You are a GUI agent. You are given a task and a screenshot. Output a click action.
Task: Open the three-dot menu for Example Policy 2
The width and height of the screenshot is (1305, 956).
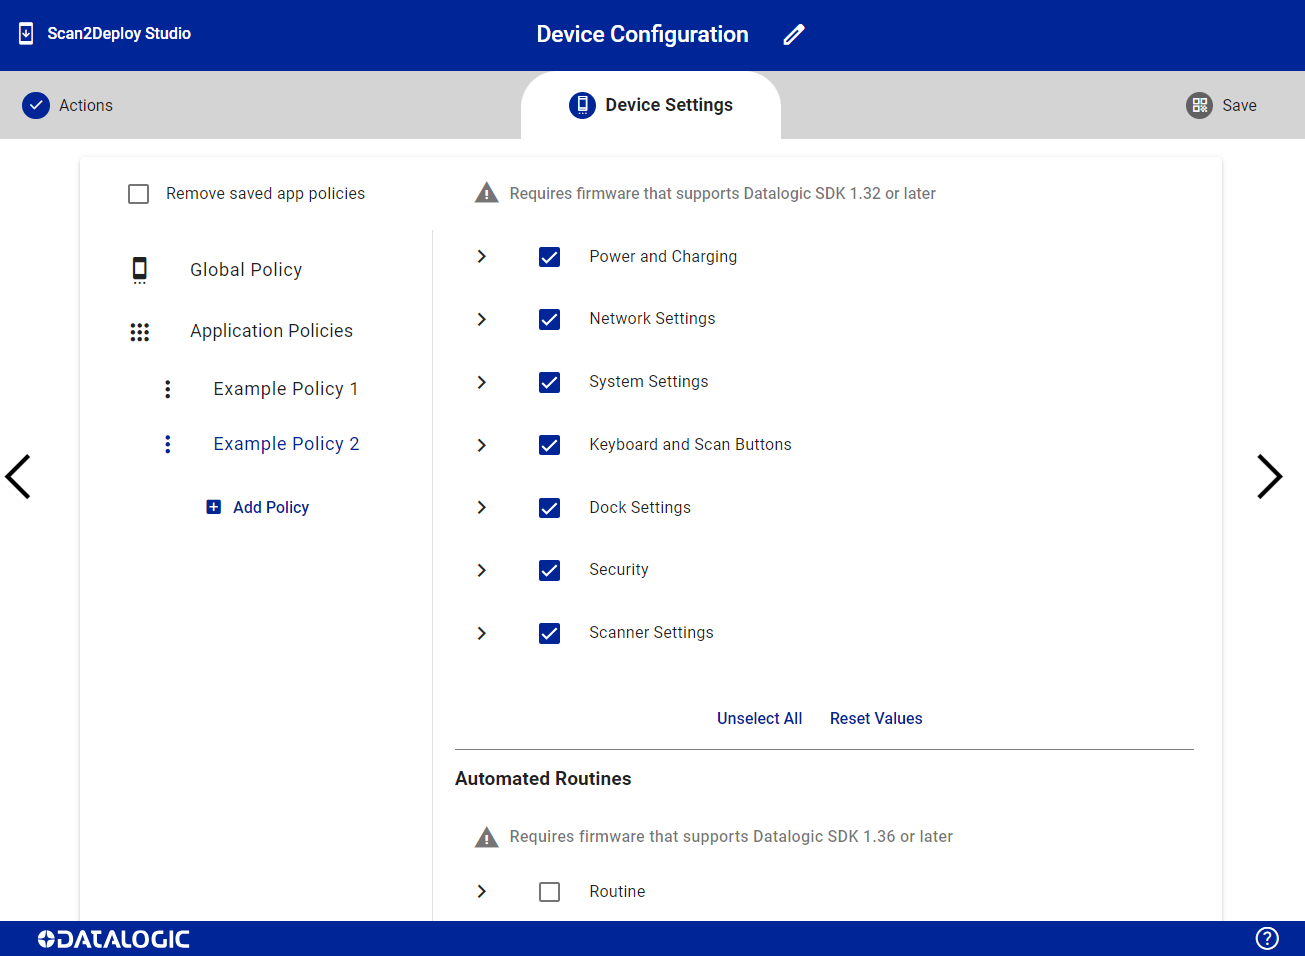click(x=167, y=444)
